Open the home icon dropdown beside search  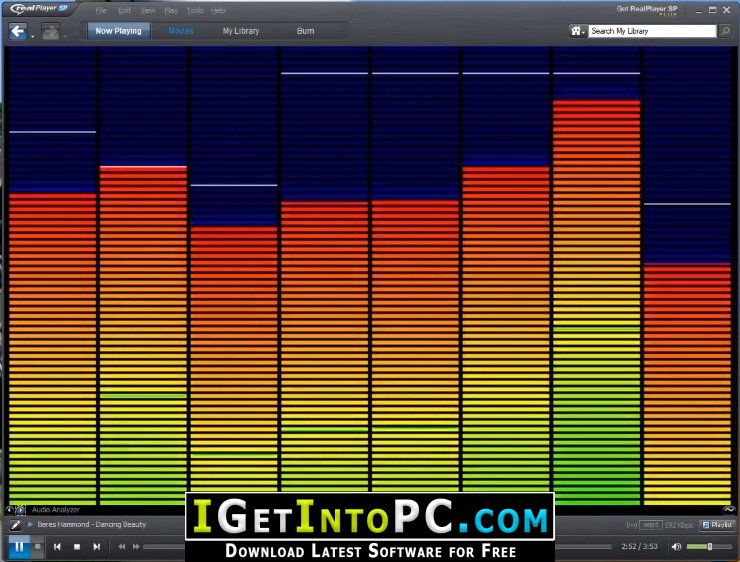tap(578, 31)
